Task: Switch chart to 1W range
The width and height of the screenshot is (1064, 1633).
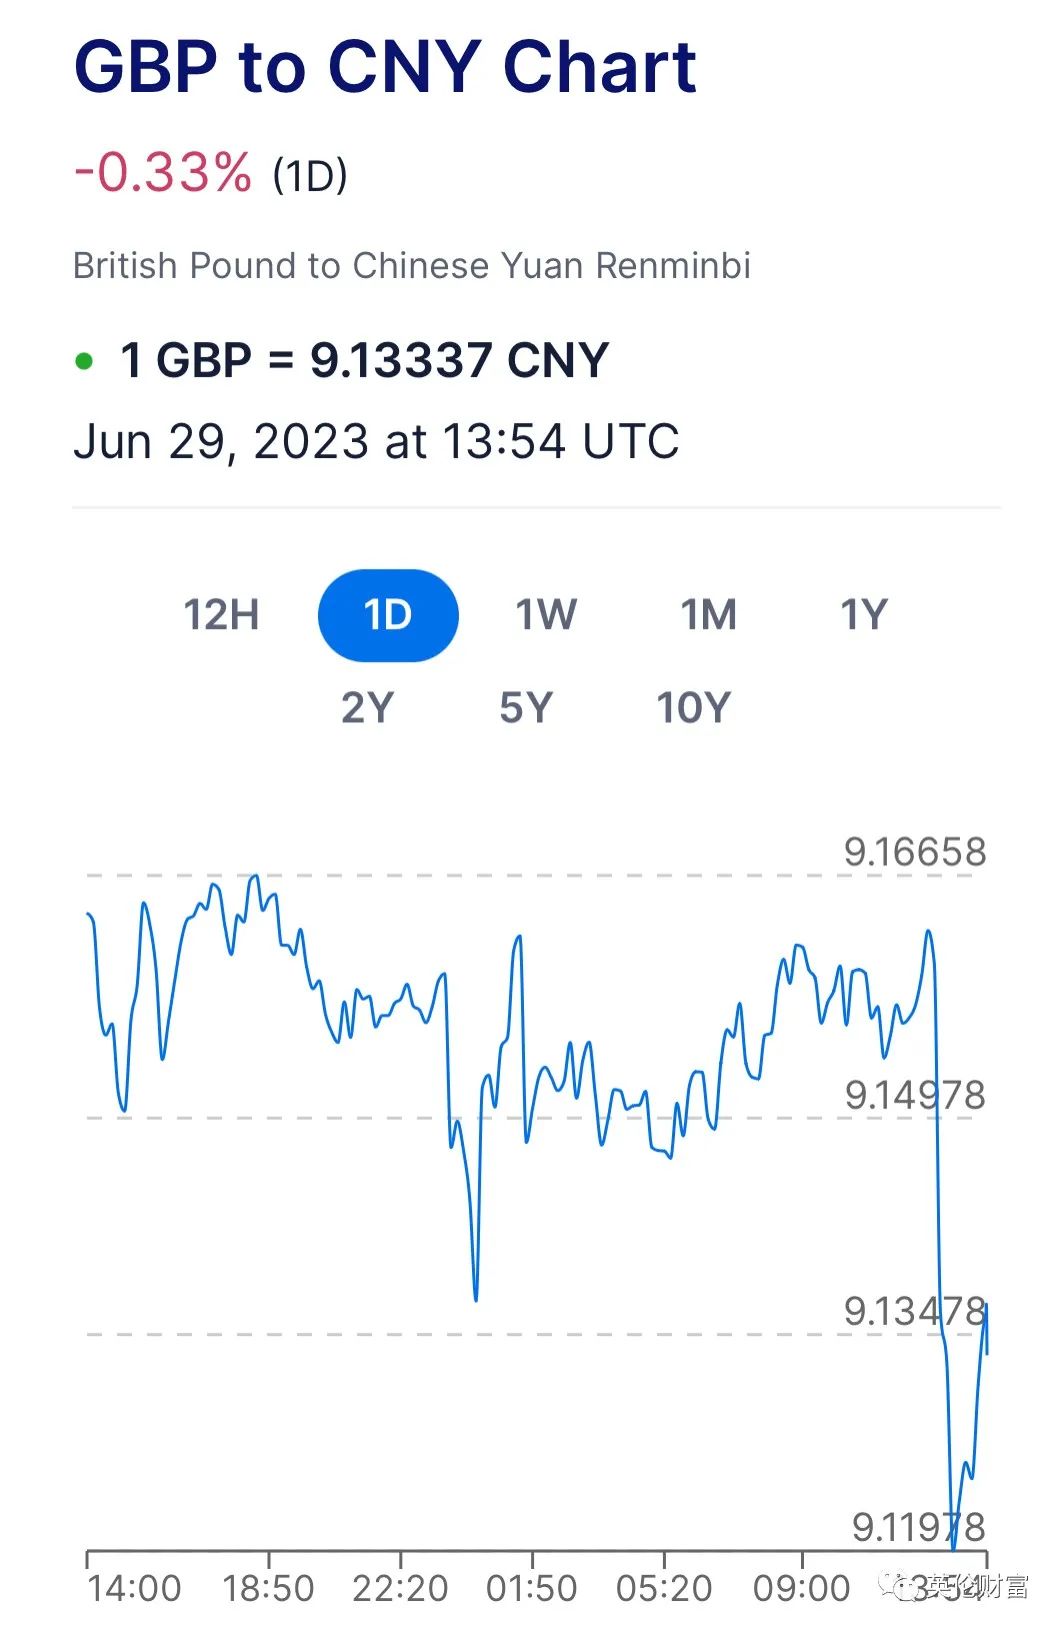Action: tap(546, 614)
